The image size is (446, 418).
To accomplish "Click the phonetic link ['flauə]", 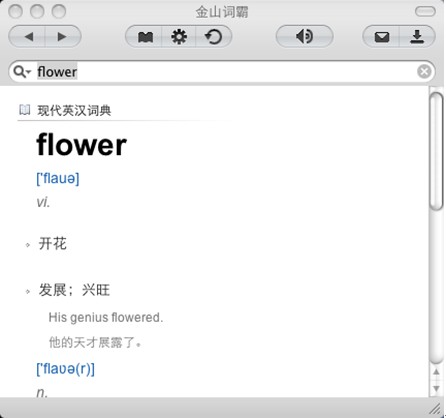I will click(58, 178).
